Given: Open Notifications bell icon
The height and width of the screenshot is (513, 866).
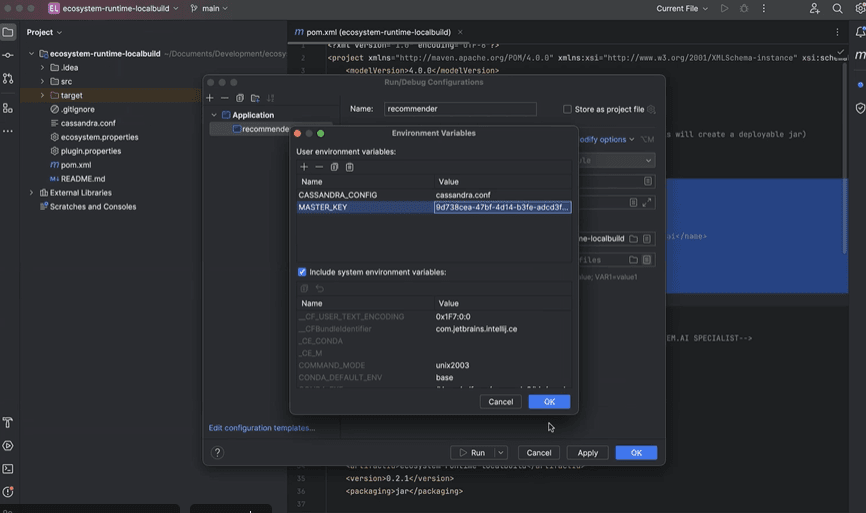Looking at the screenshot, I should pos(860,32).
